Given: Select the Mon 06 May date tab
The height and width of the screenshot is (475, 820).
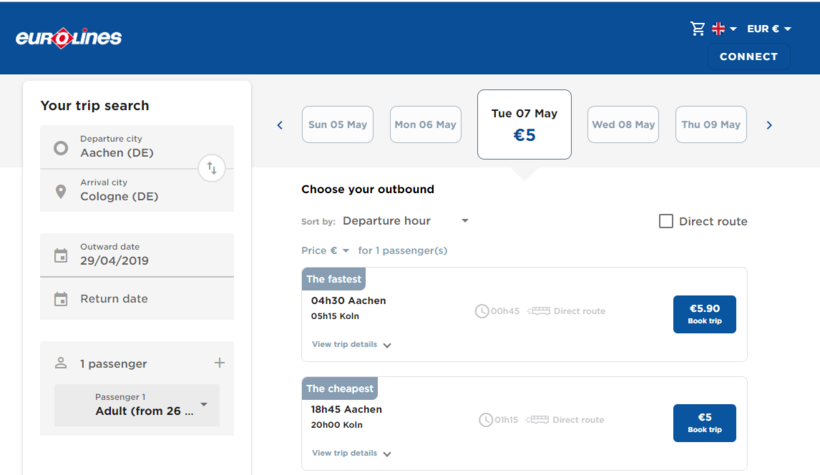Looking at the screenshot, I should tap(425, 125).
